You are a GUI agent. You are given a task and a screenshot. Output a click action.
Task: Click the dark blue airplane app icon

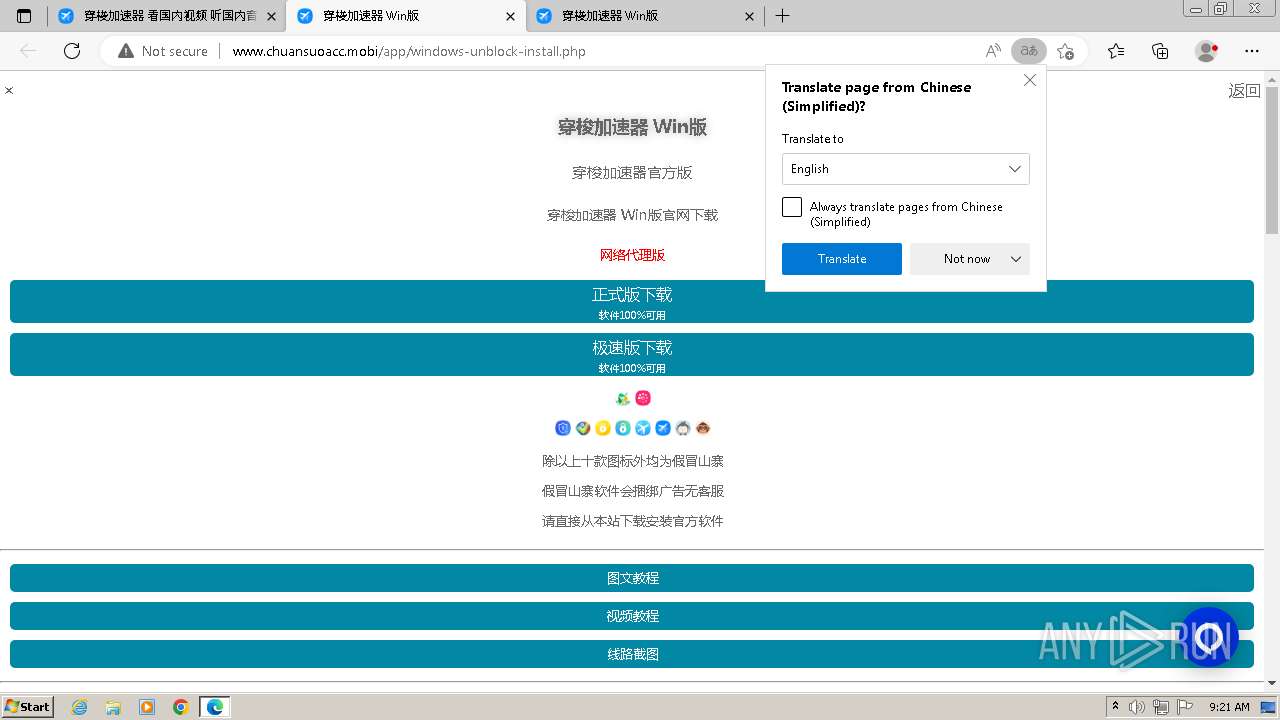[x=663, y=428]
